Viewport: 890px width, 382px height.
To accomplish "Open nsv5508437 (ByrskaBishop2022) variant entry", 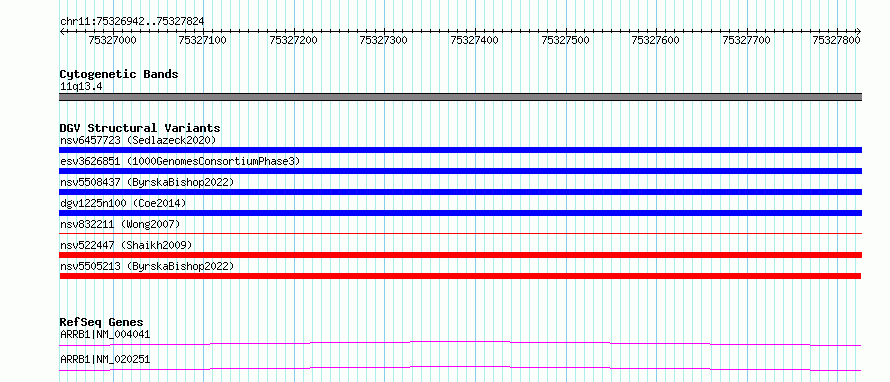I will tap(147, 182).
